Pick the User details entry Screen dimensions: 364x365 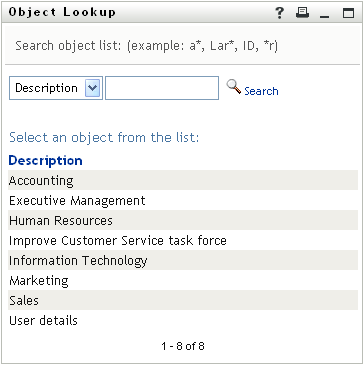(x=183, y=320)
